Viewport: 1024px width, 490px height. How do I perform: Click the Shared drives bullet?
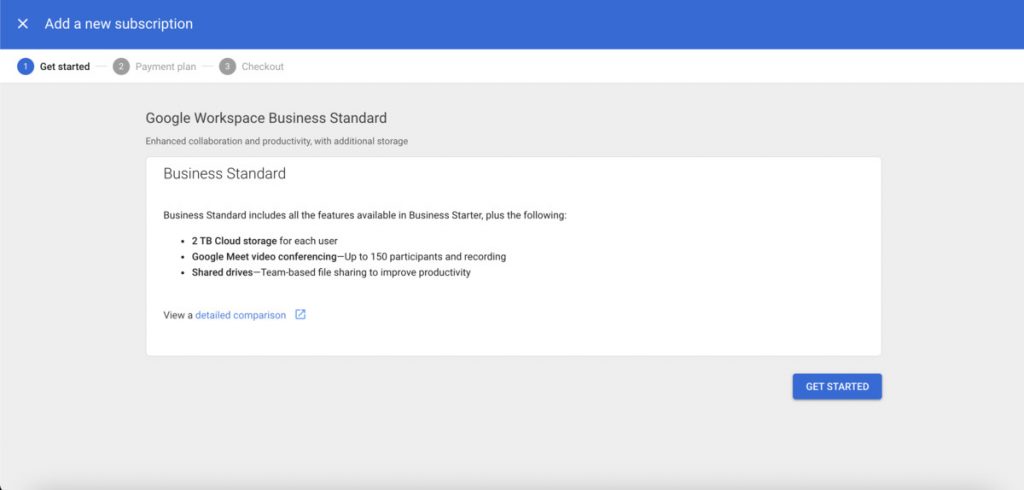pyautogui.click(x=331, y=272)
